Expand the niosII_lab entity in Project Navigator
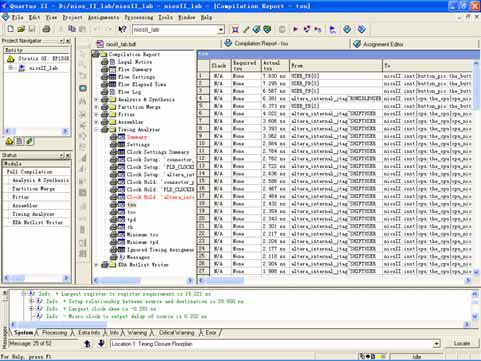The height and width of the screenshot is (361, 481). pos(11,68)
